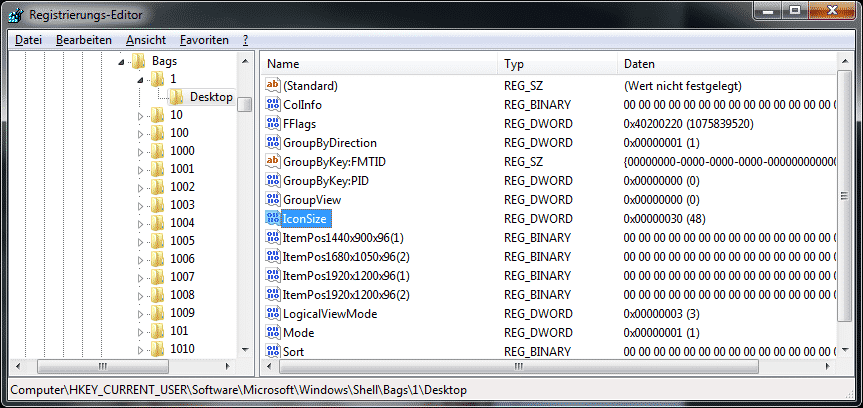The image size is (863, 408).
Task: Click the ColInfo binary value icon
Action: [272, 105]
